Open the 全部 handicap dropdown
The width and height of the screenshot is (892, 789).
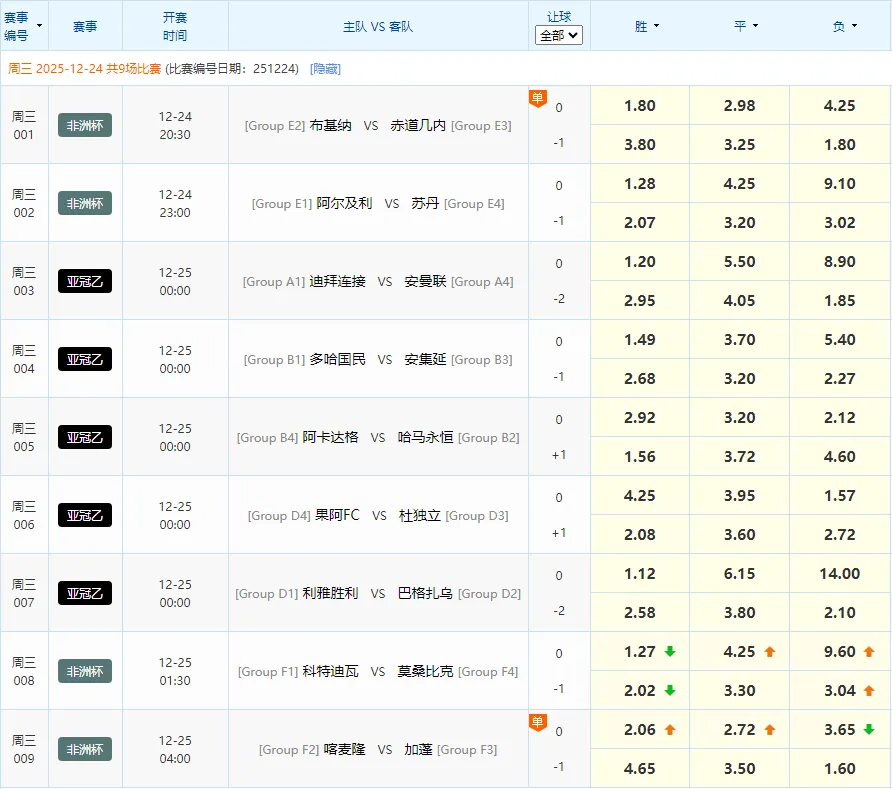click(x=559, y=35)
